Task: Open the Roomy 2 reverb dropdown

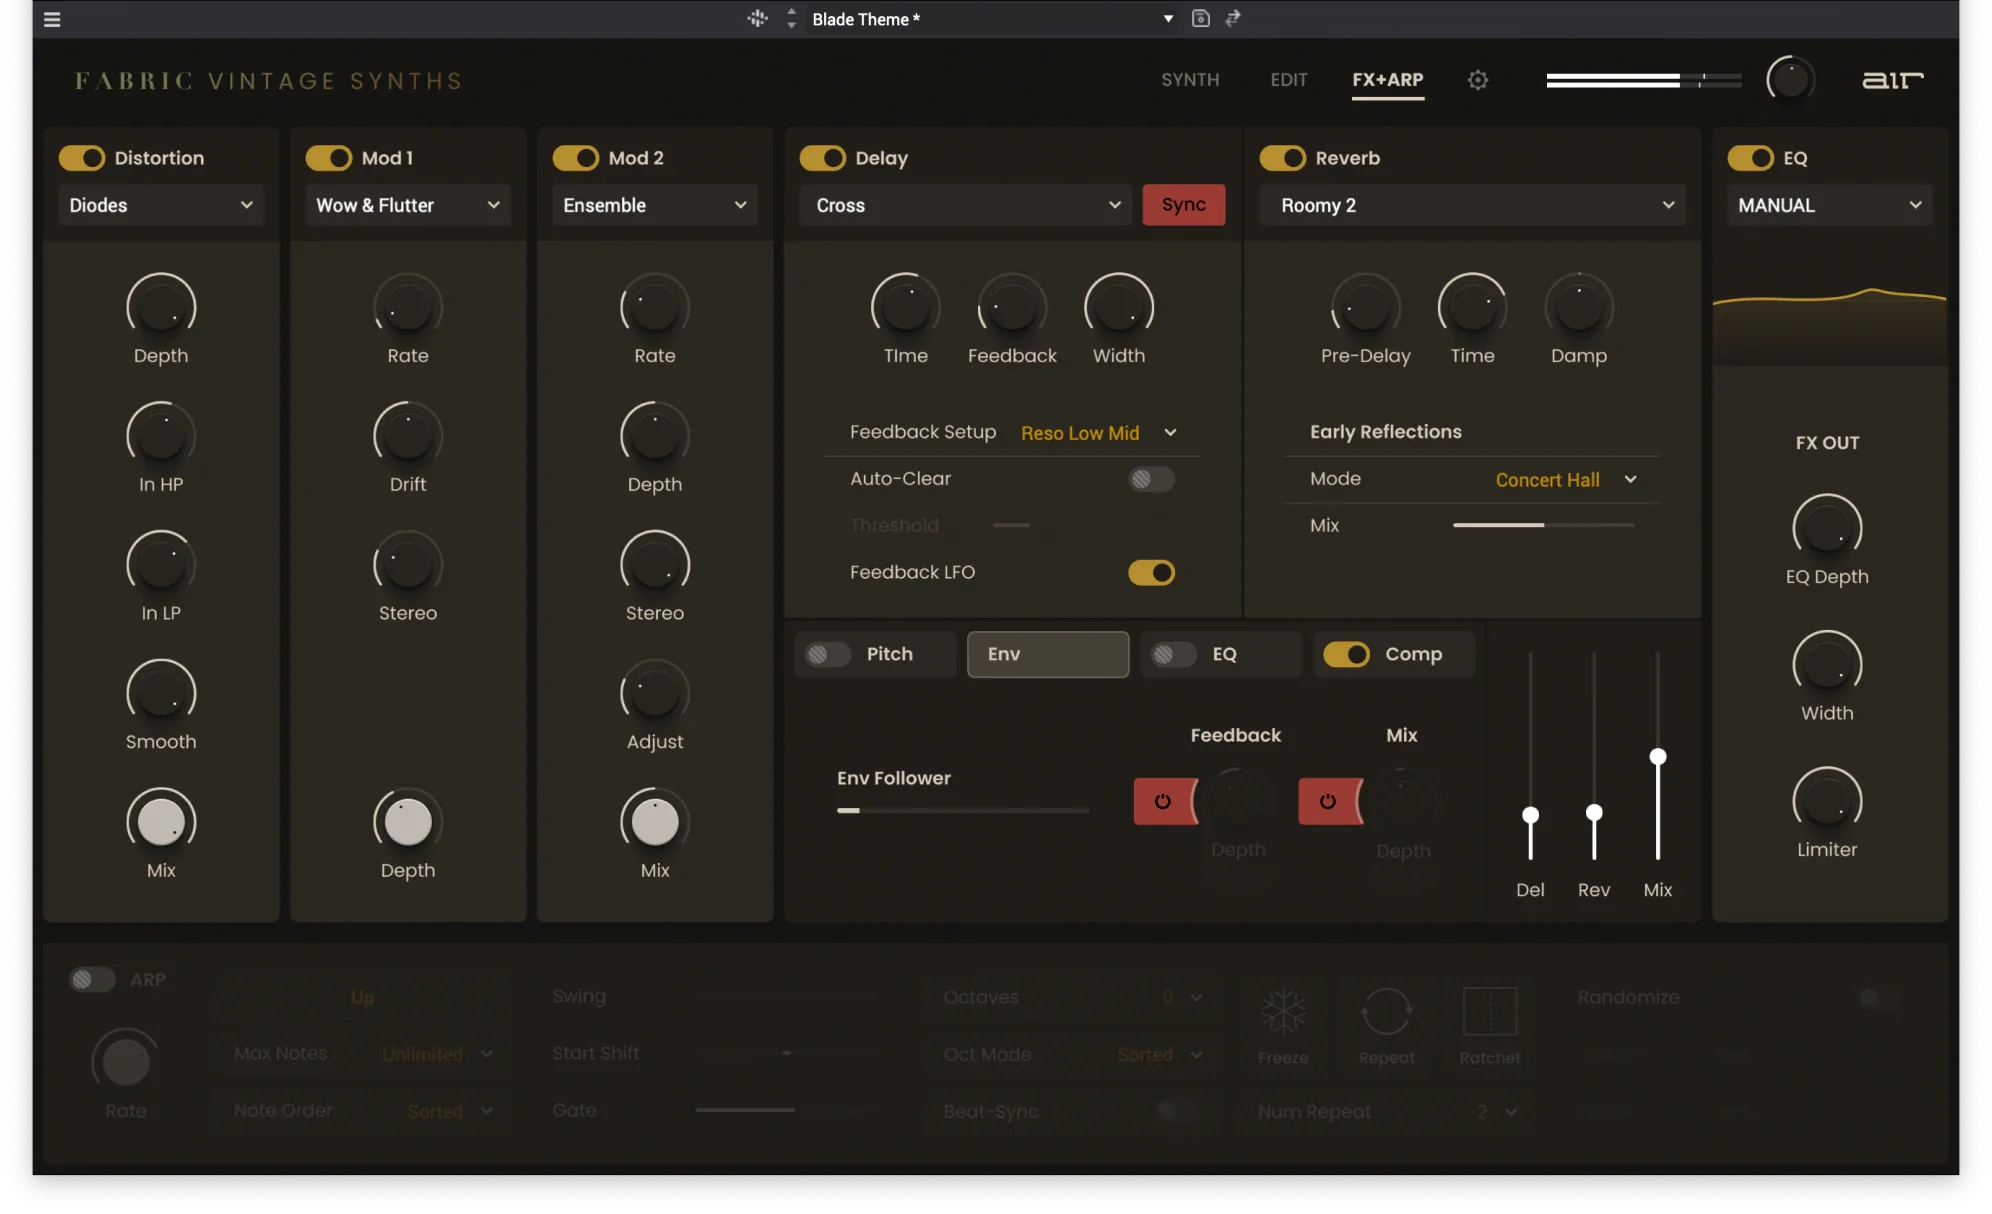Action: (1472, 205)
